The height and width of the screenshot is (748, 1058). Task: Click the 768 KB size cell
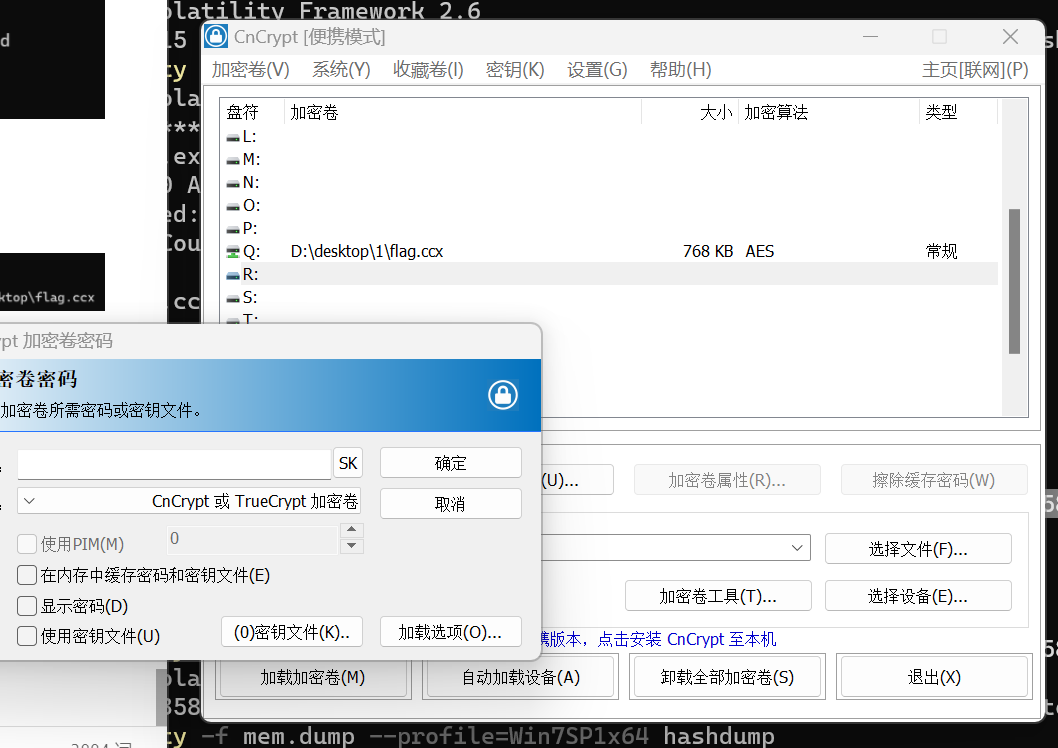pyautogui.click(x=708, y=252)
